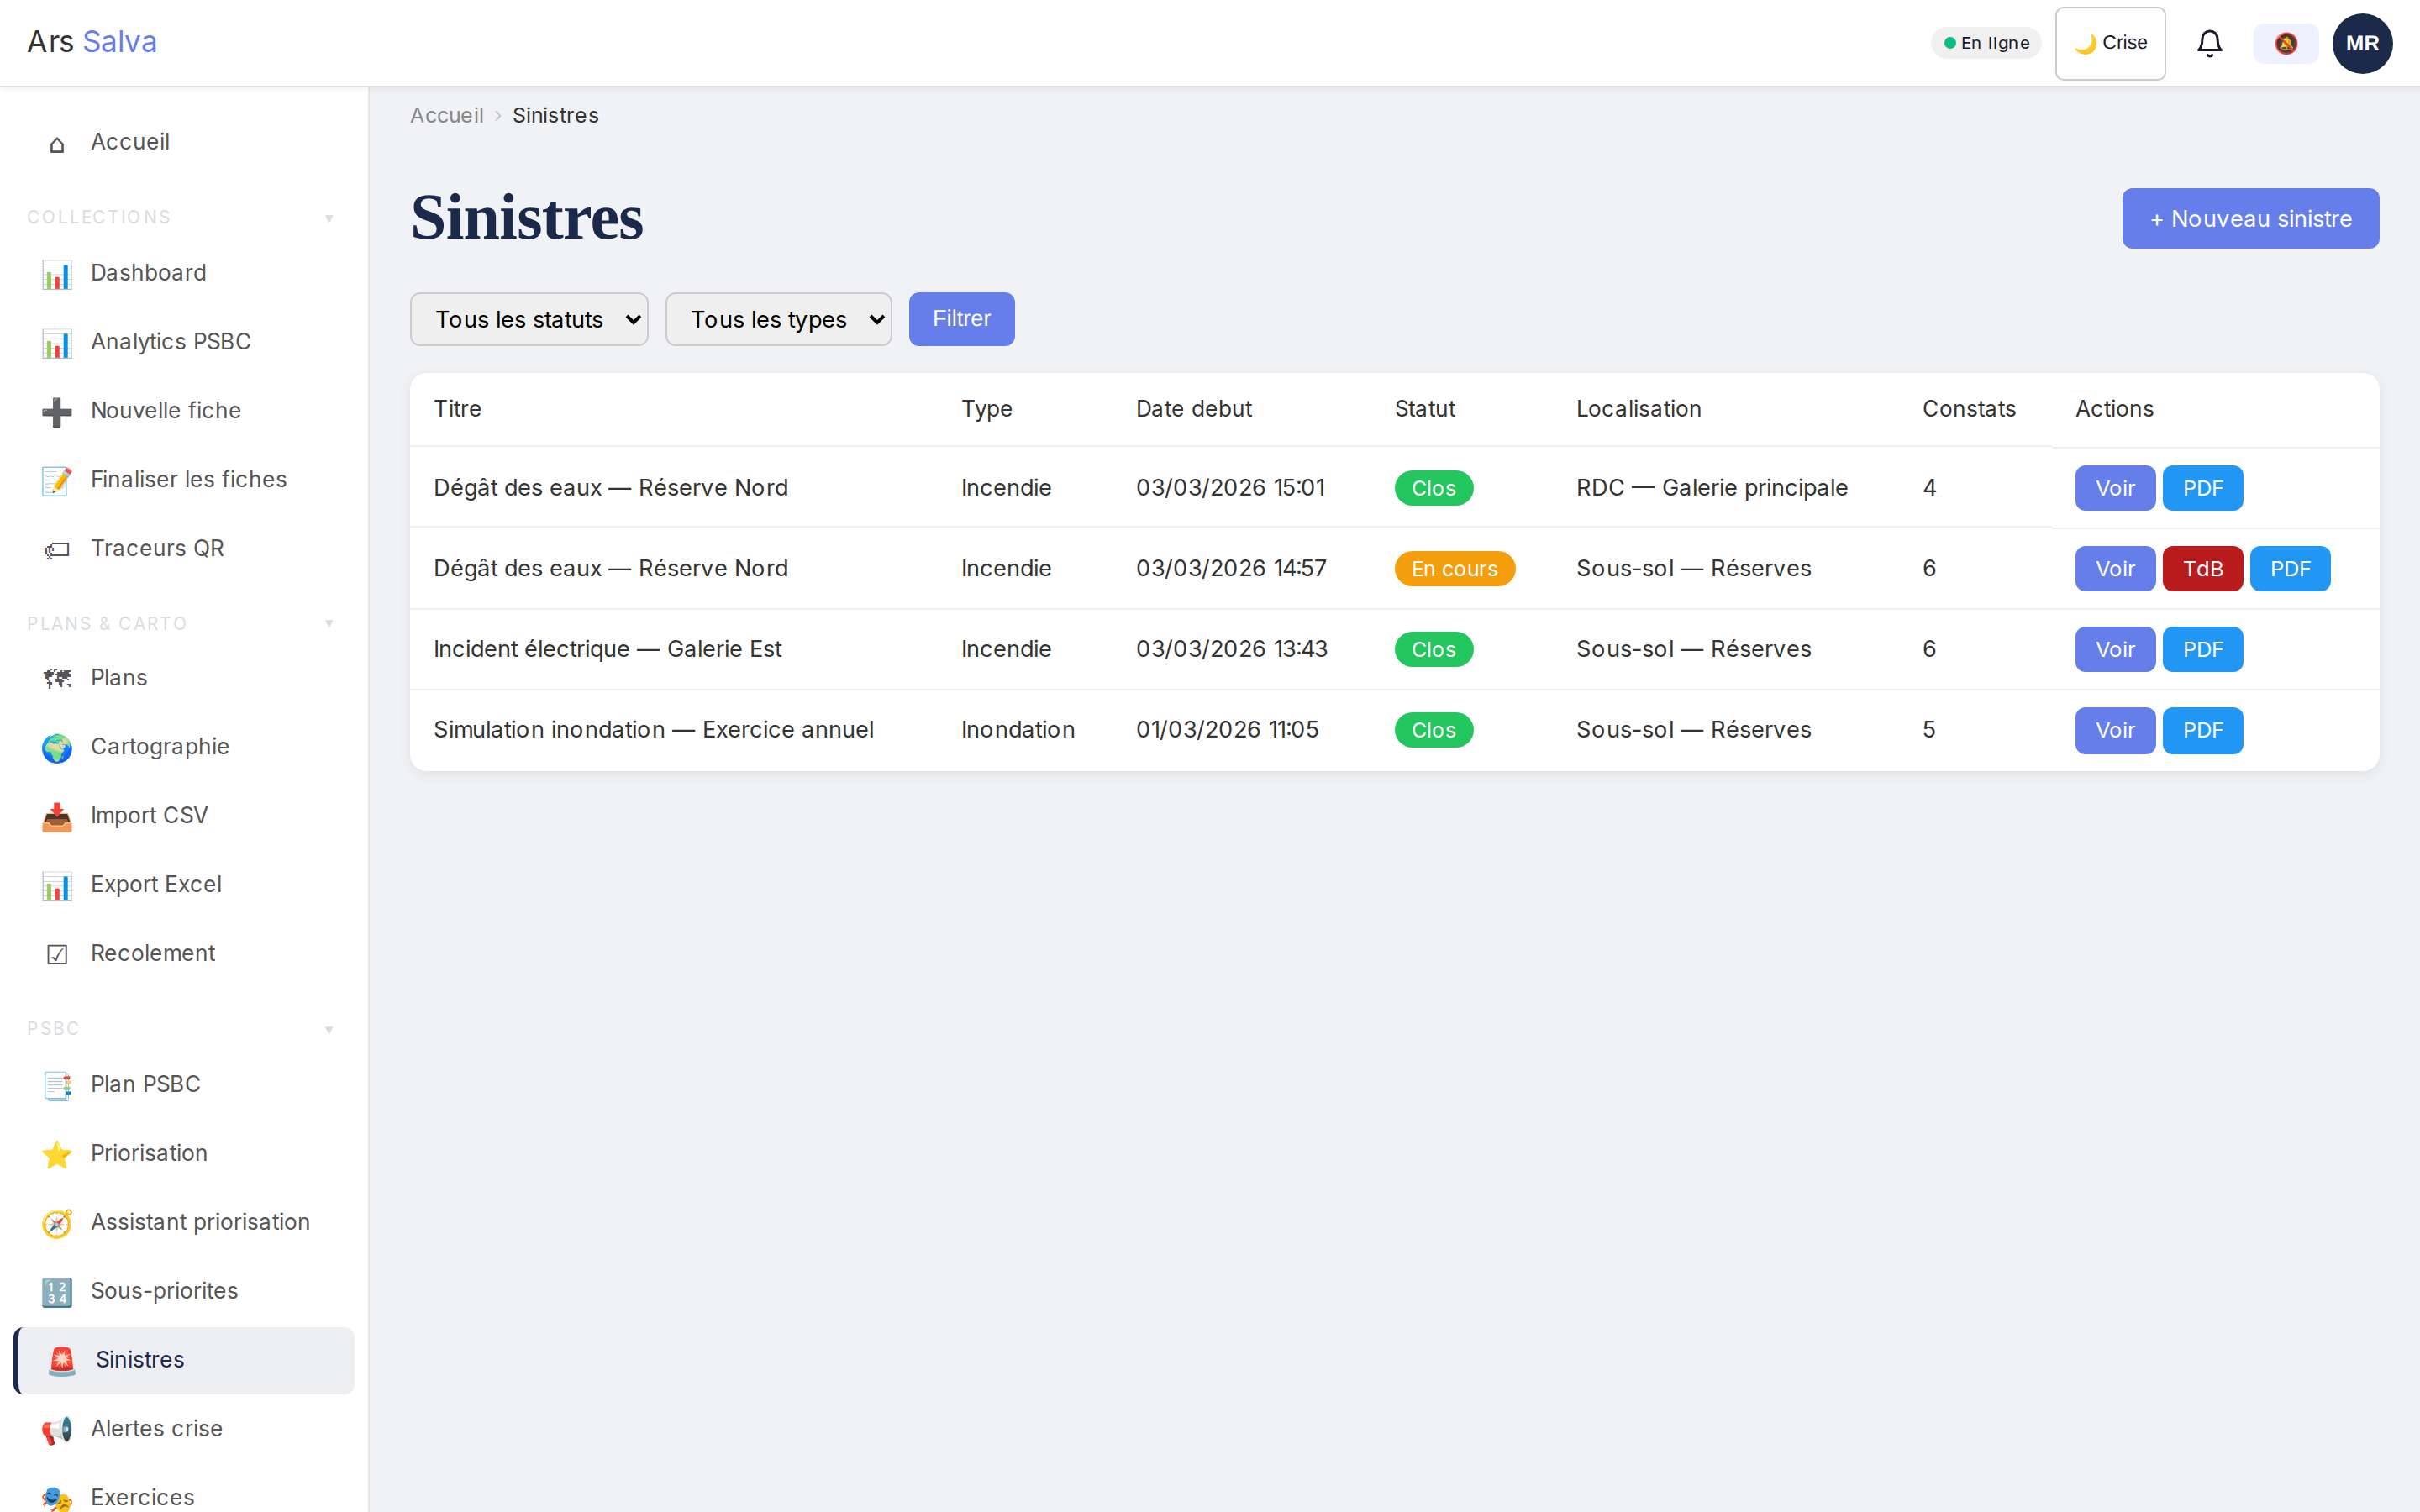The height and width of the screenshot is (1512, 2420).
Task: Toggle Crise mode button
Action: coord(2110,43)
